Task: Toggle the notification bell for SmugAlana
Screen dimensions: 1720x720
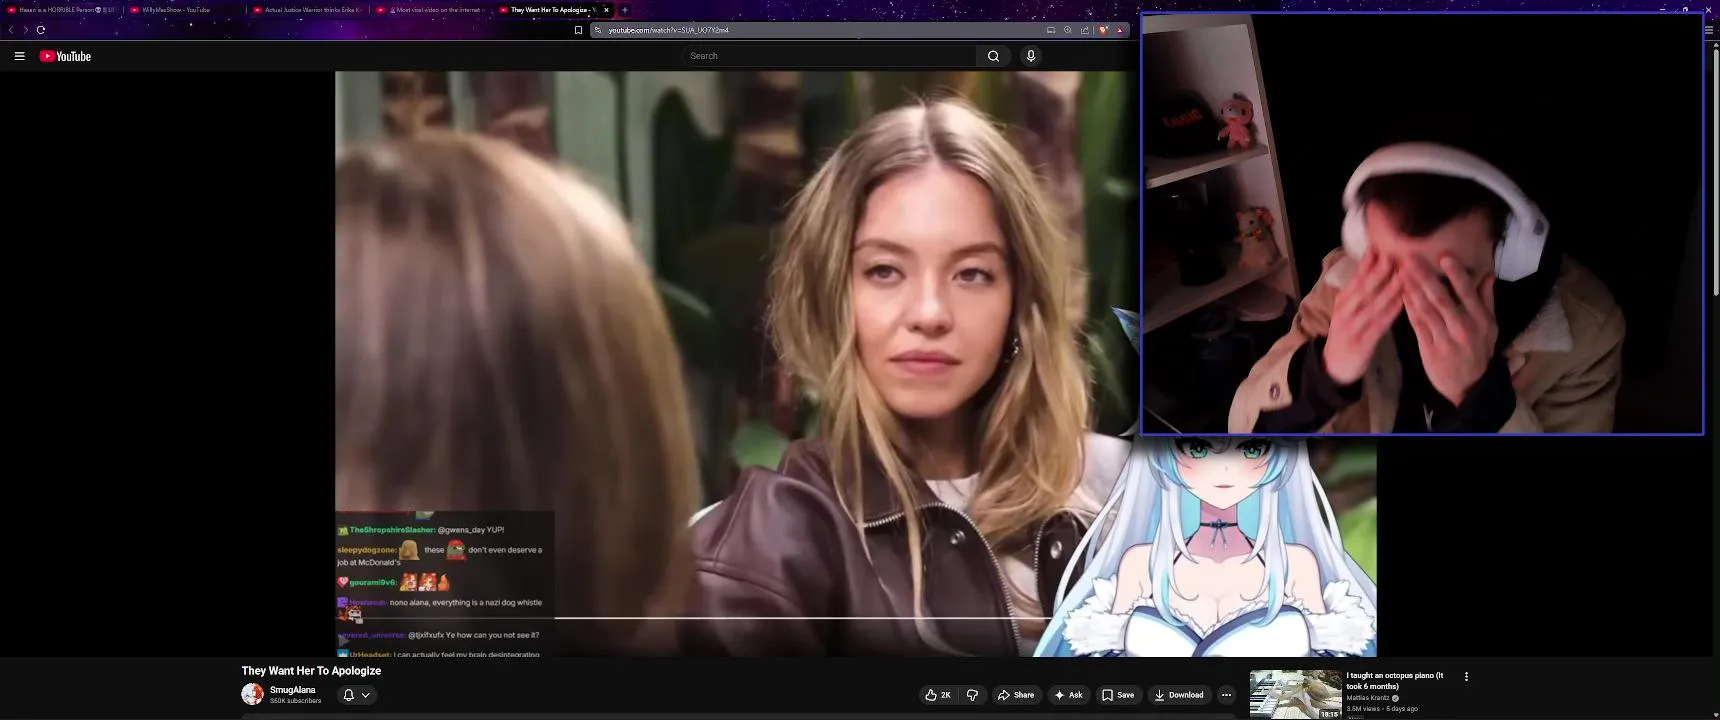Action: click(348, 695)
